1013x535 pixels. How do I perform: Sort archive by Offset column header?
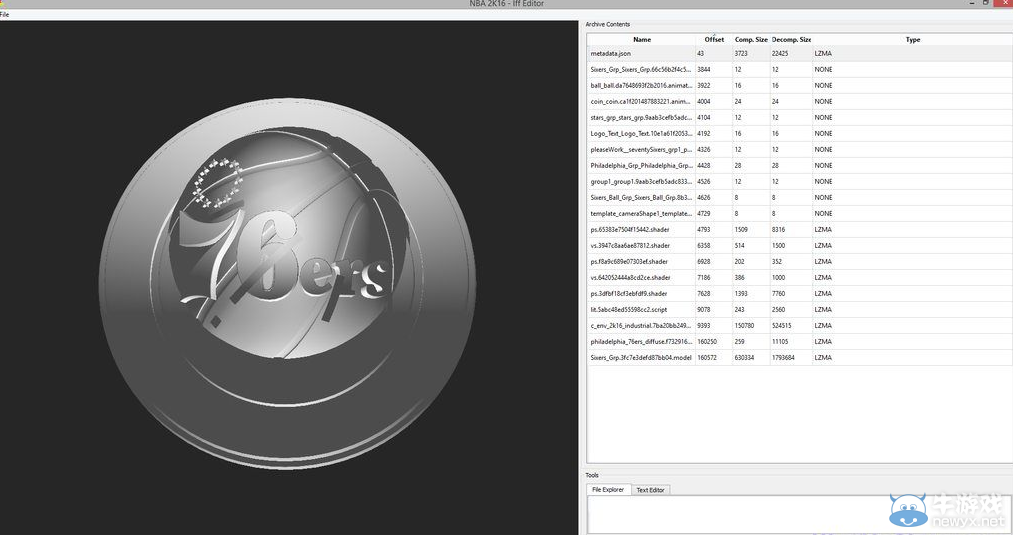point(714,39)
